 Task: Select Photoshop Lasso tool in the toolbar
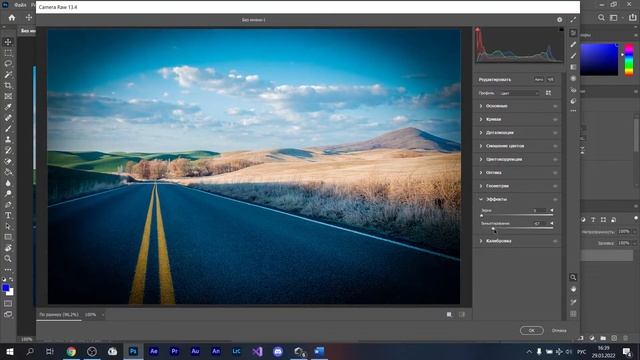tap(8, 64)
